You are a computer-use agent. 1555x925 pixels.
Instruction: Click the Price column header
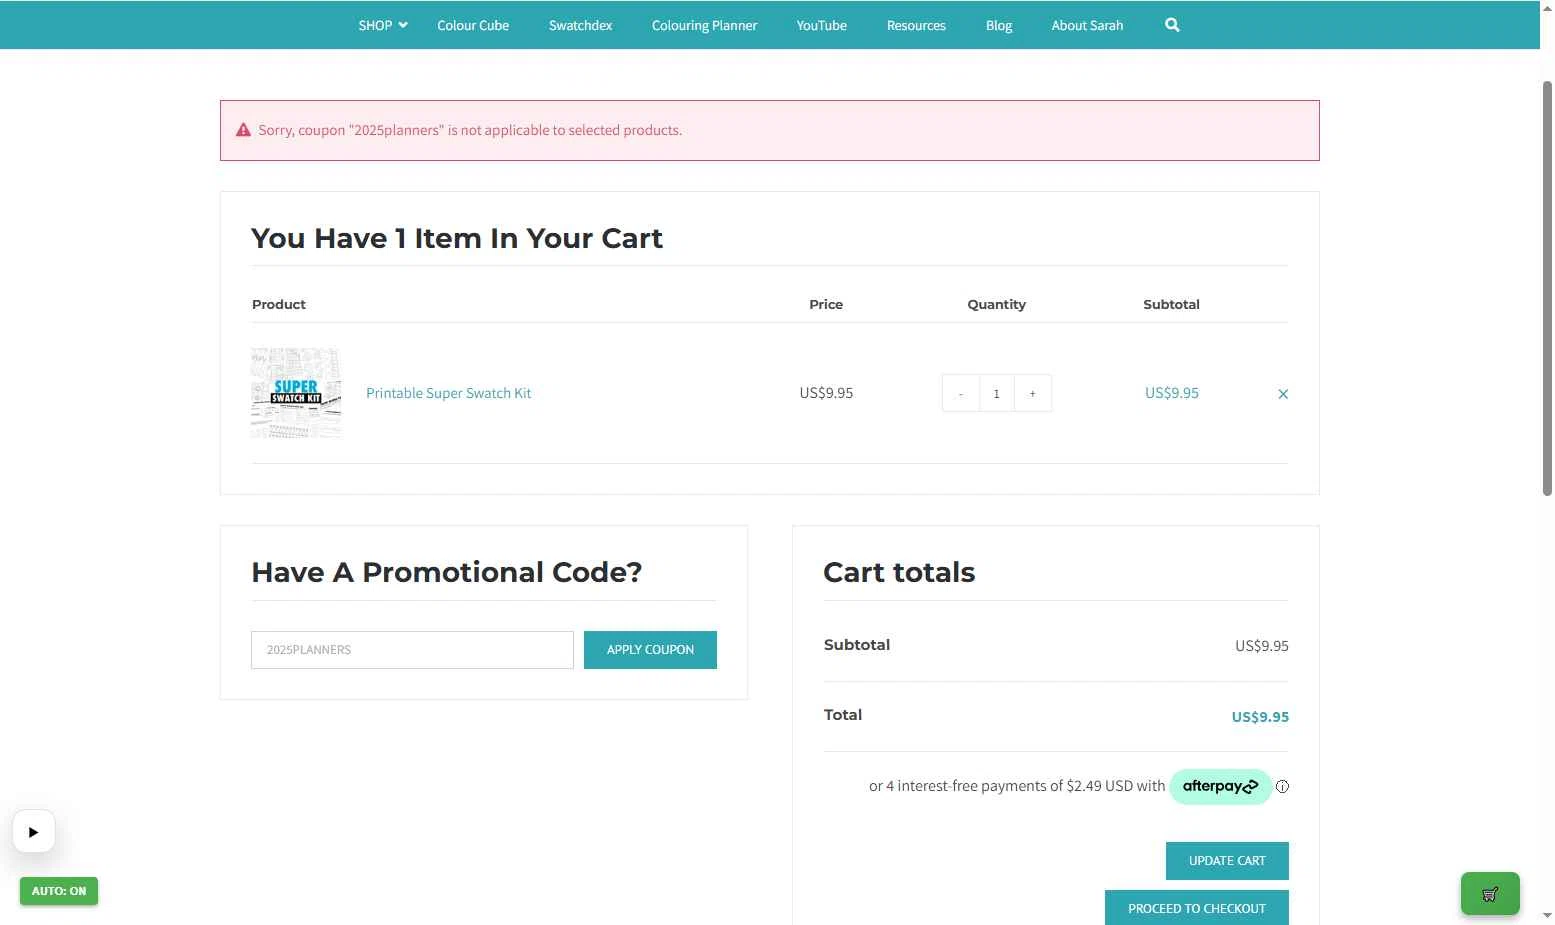coord(826,304)
